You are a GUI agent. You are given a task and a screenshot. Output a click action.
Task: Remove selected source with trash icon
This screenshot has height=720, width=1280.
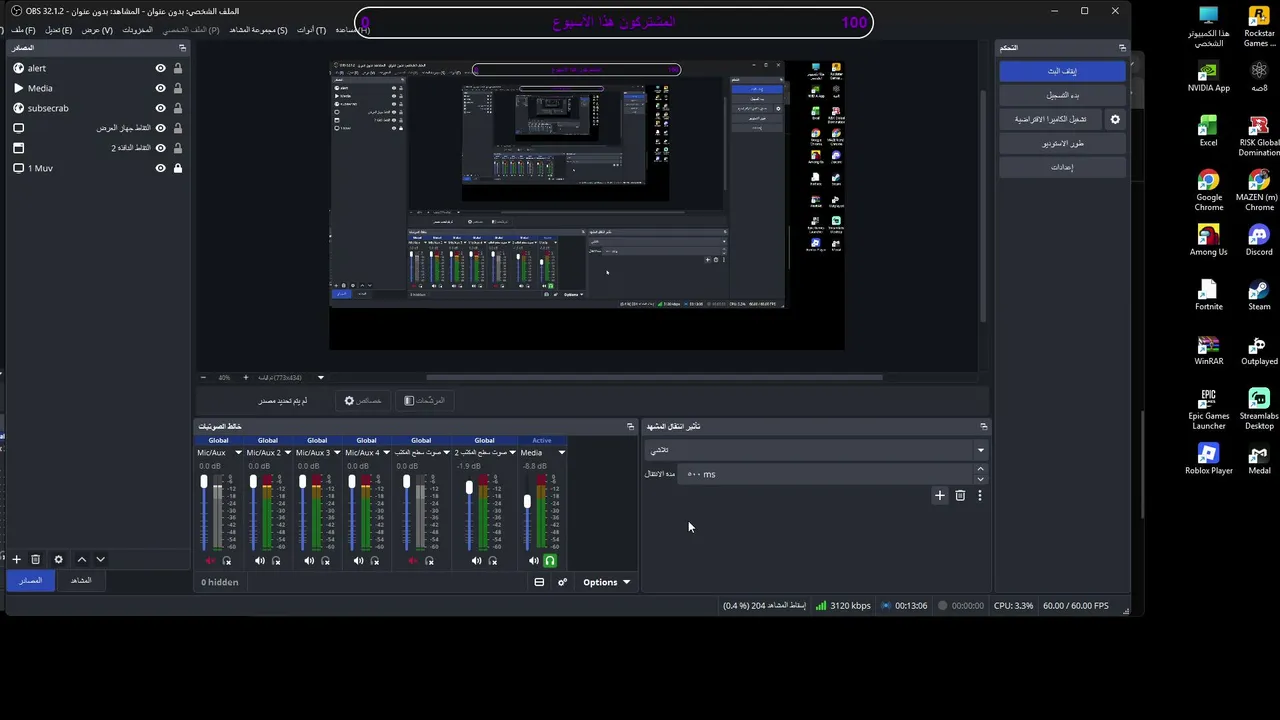35,559
